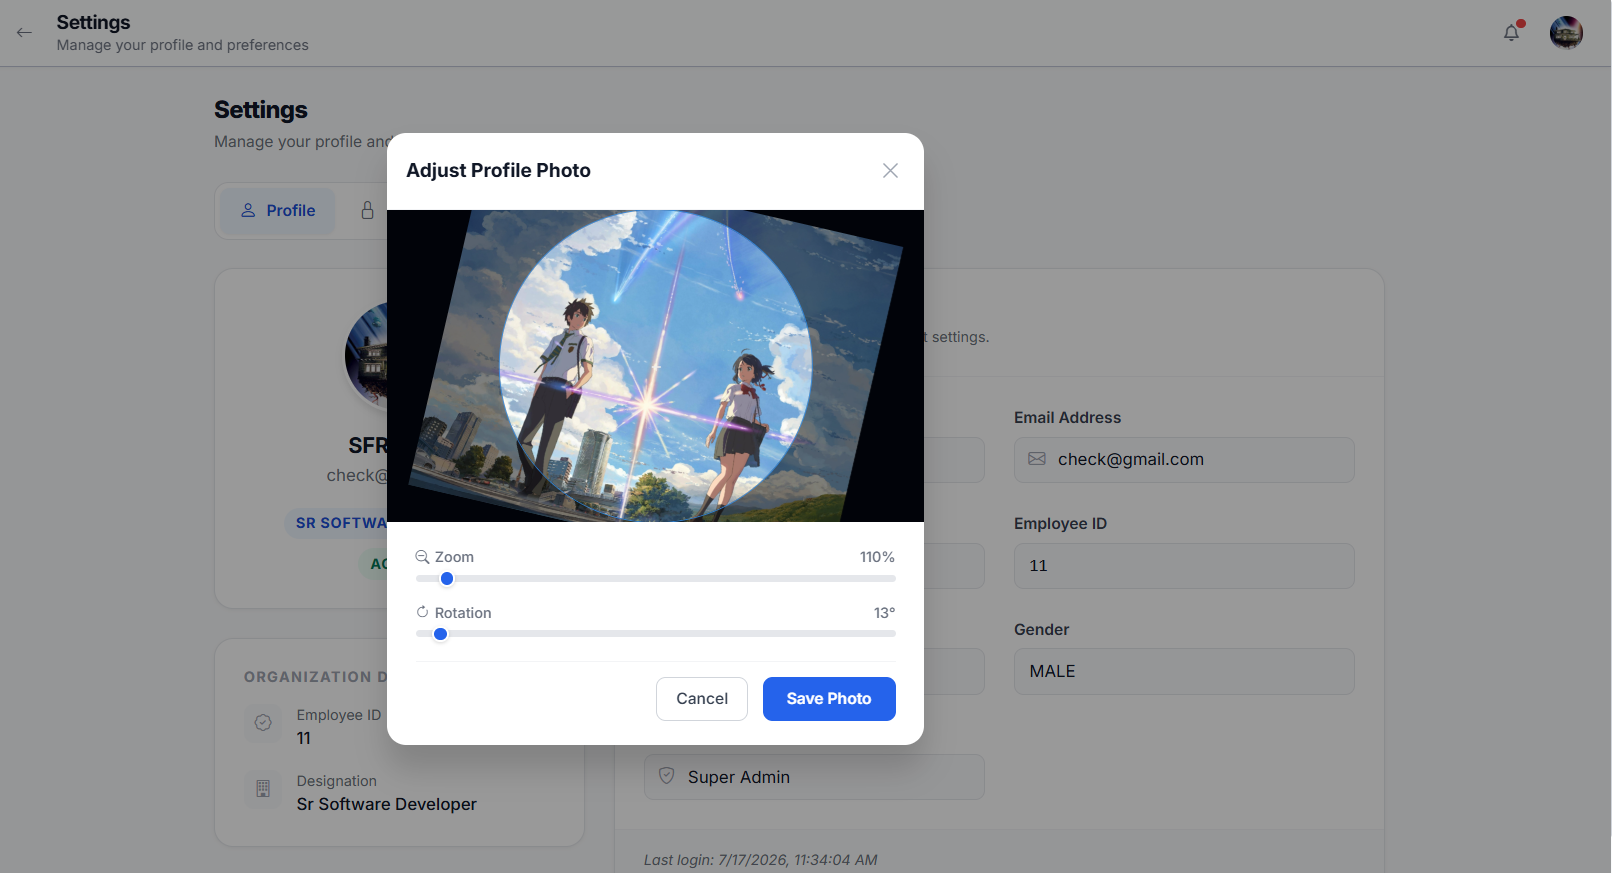
Task: Click the 110% zoom value
Action: click(x=877, y=557)
